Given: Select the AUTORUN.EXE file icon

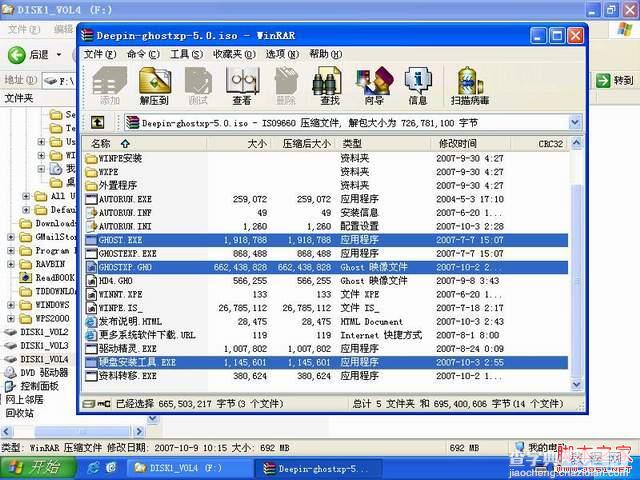Looking at the screenshot, I should coord(91,199).
